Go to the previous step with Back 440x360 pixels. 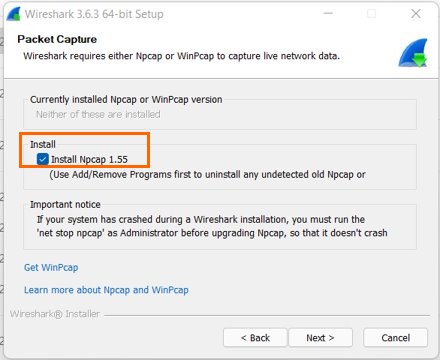pyautogui.click(x=255, y=338)
